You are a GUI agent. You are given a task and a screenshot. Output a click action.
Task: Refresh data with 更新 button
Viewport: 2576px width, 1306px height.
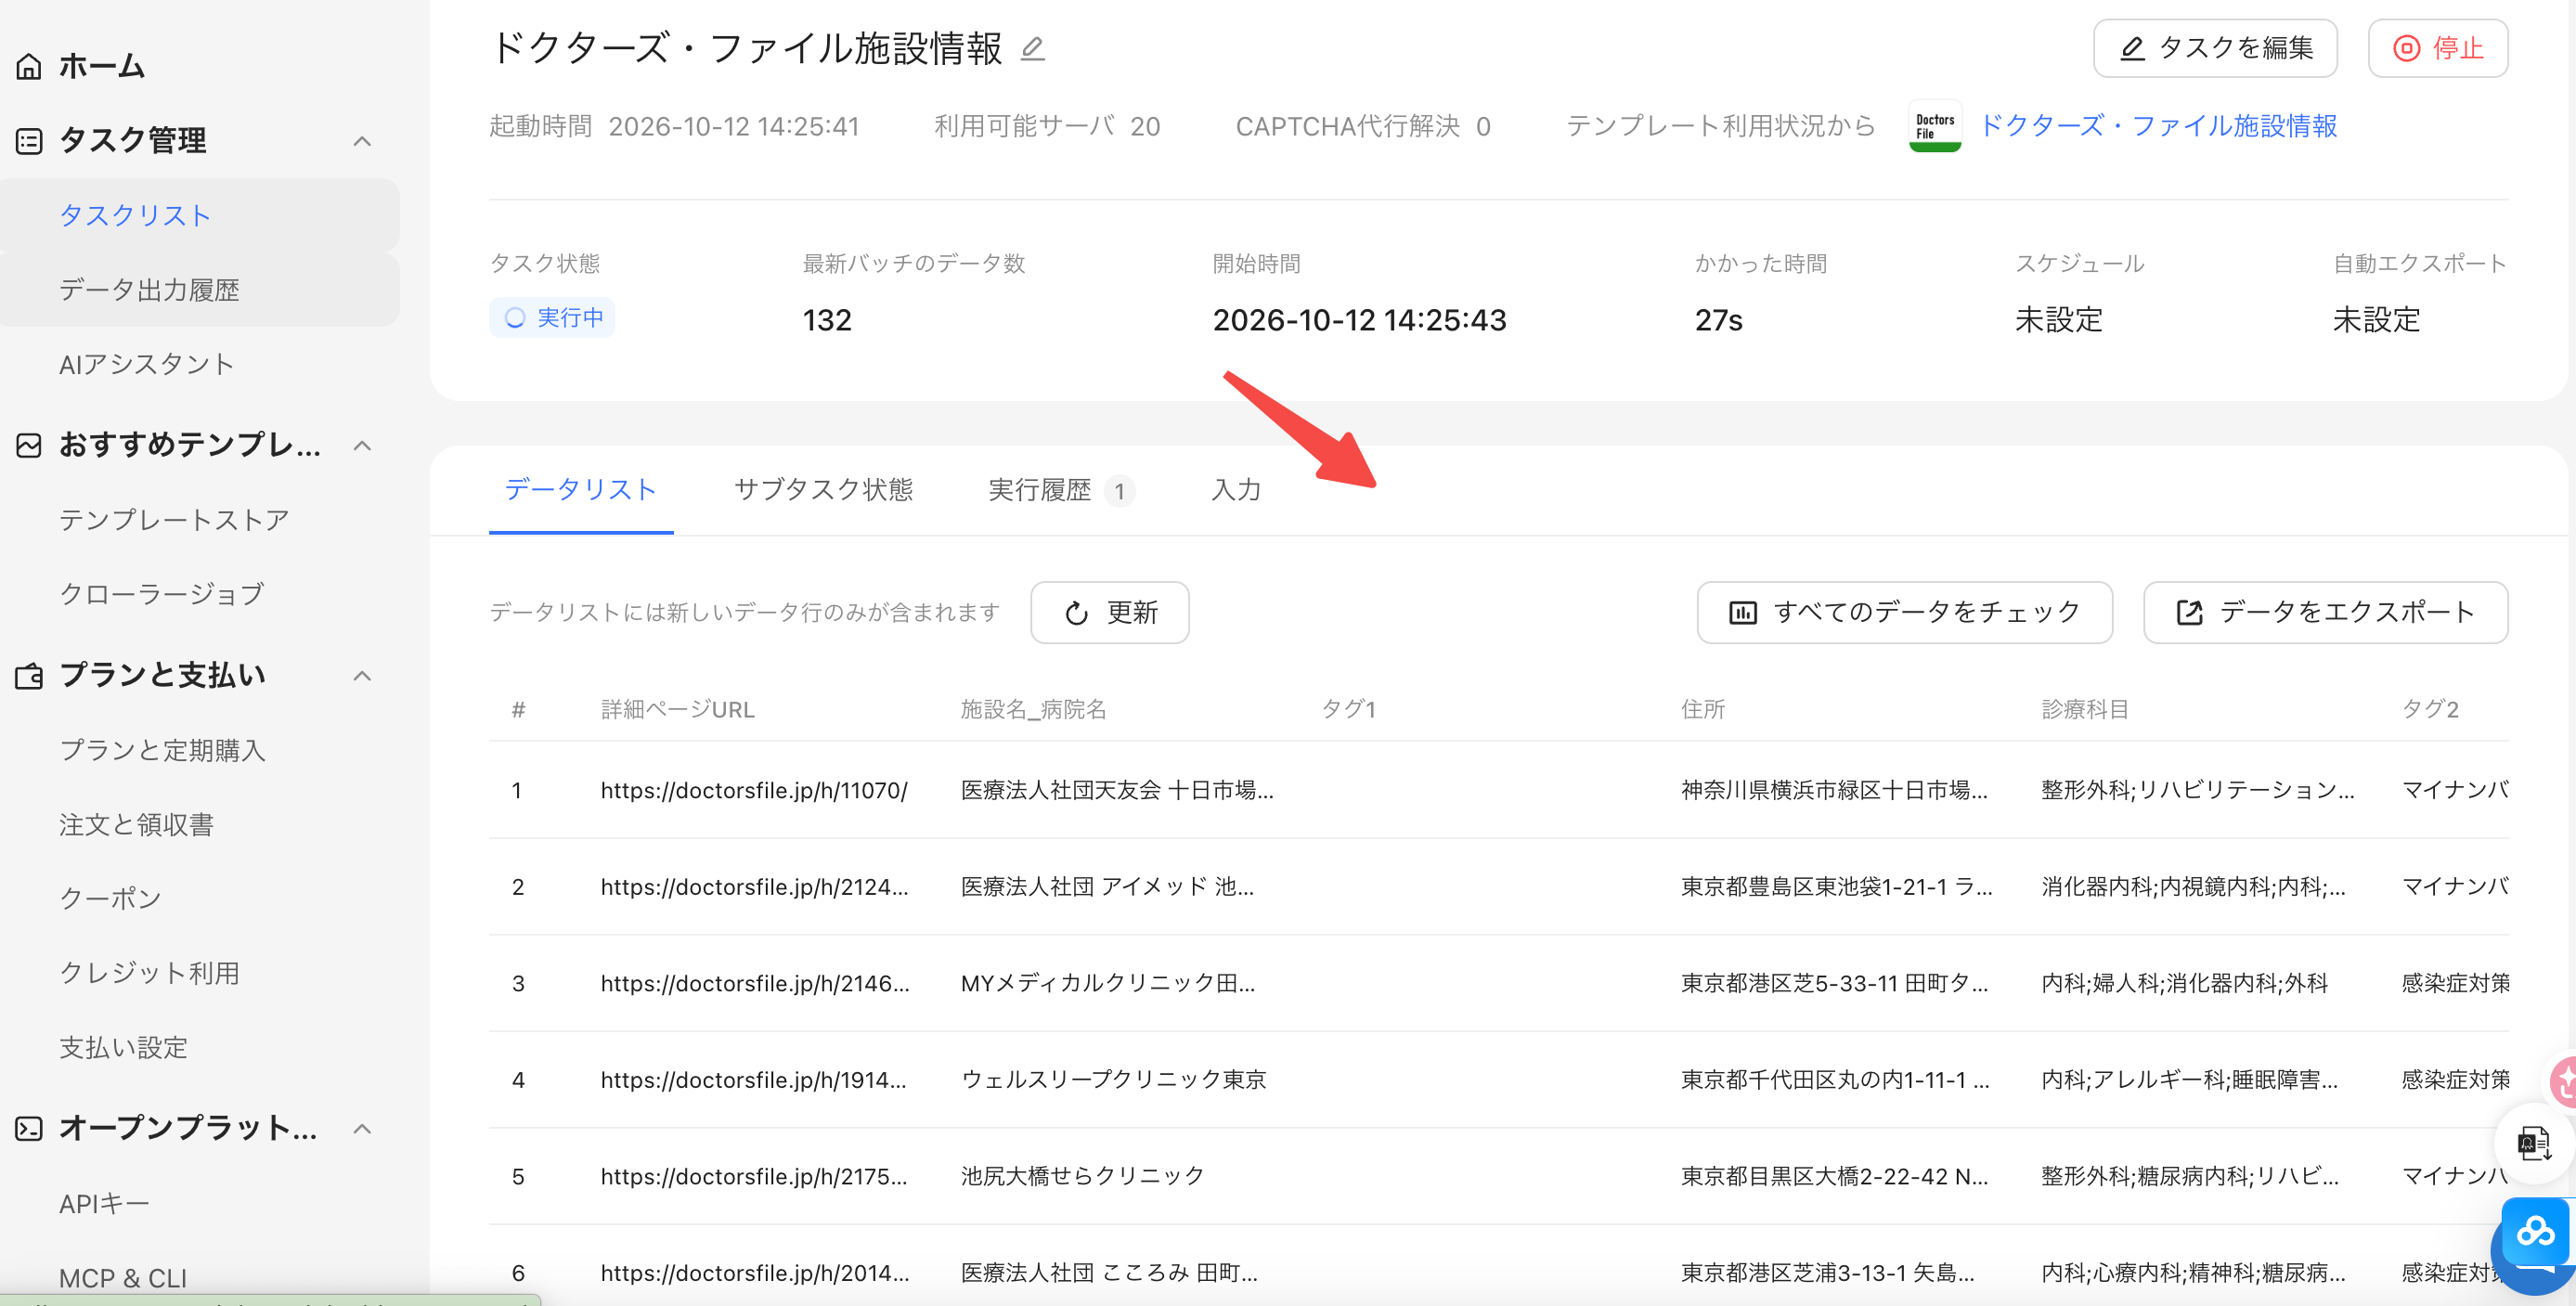(1110, 612)
